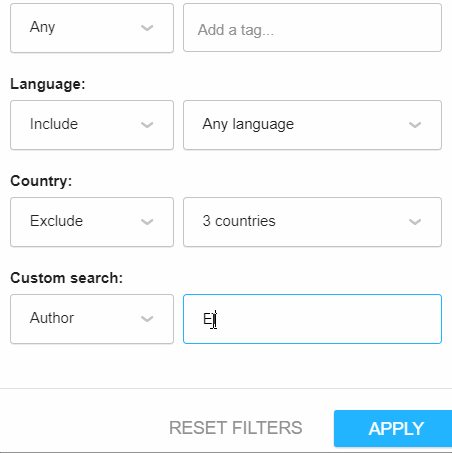Click the Language: section label
This screenshot has height=453, width=452.
coord(48,84)
